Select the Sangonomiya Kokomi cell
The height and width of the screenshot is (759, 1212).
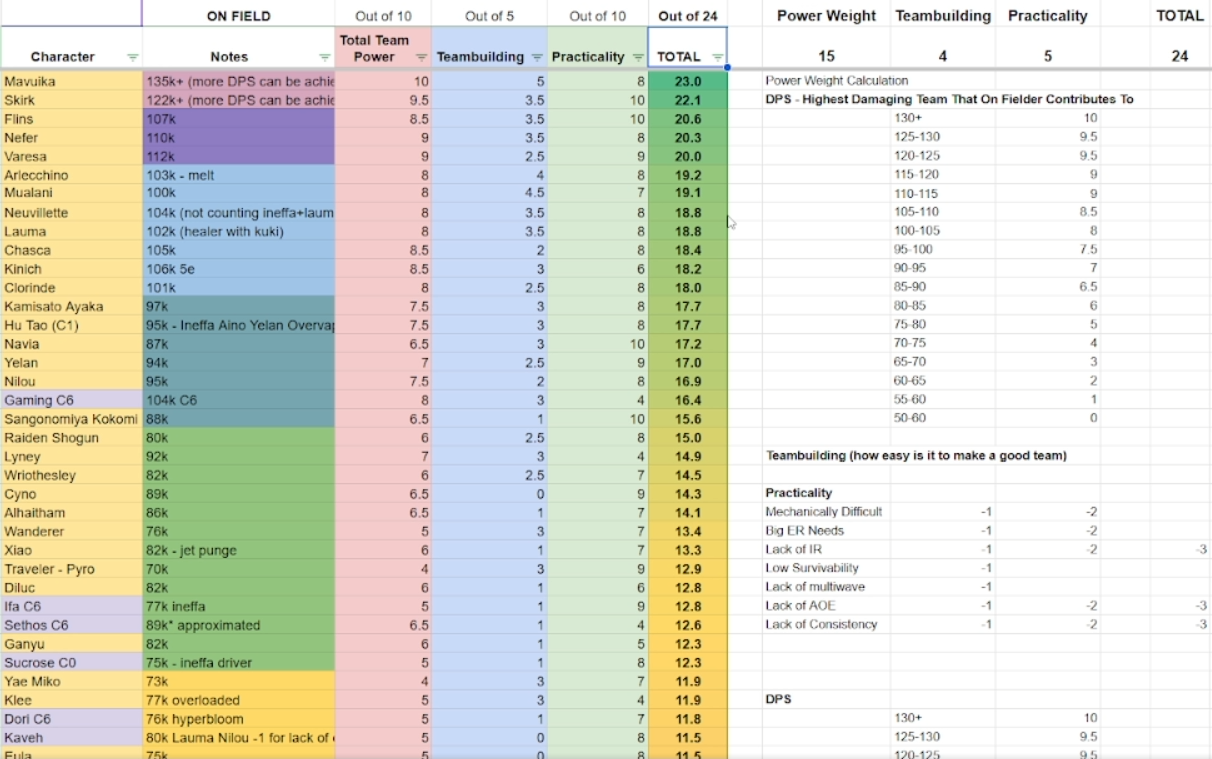[71, 419]
